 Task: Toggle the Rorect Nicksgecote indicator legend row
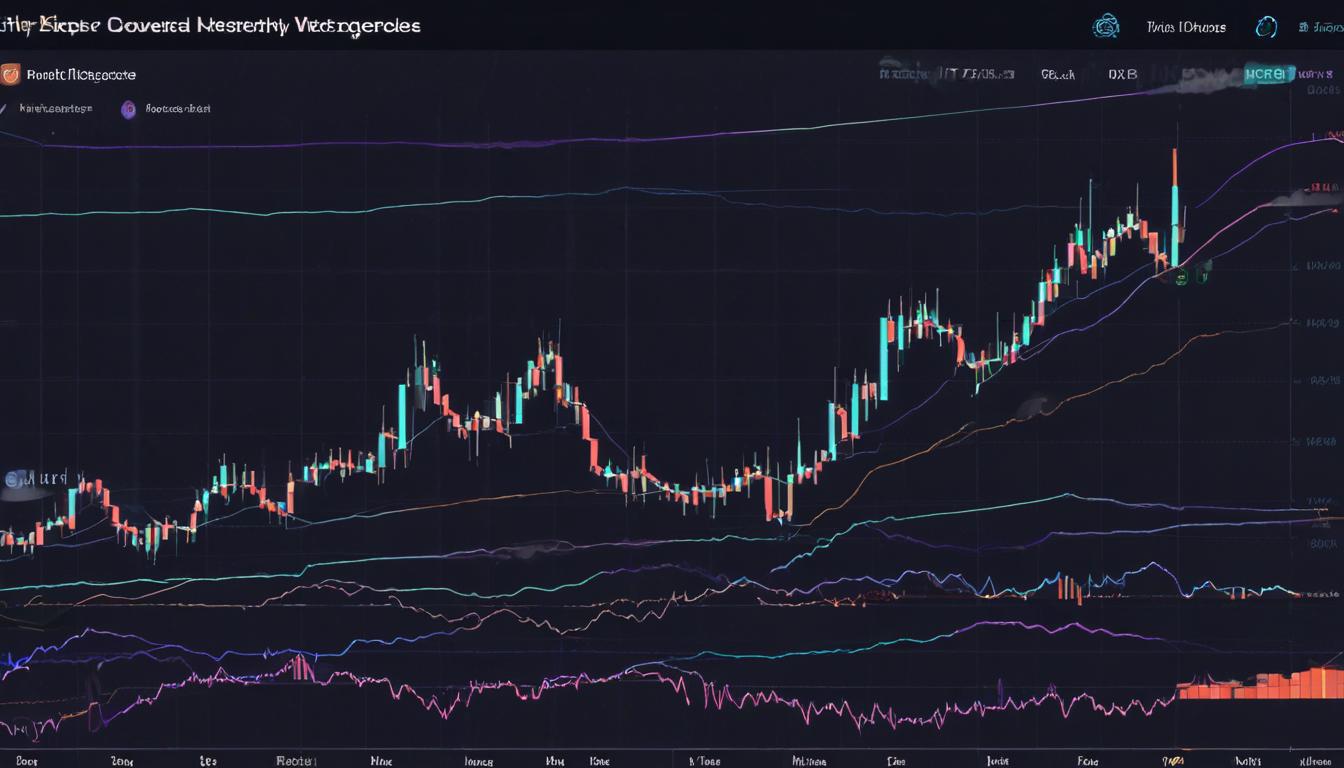click(80, 74)
